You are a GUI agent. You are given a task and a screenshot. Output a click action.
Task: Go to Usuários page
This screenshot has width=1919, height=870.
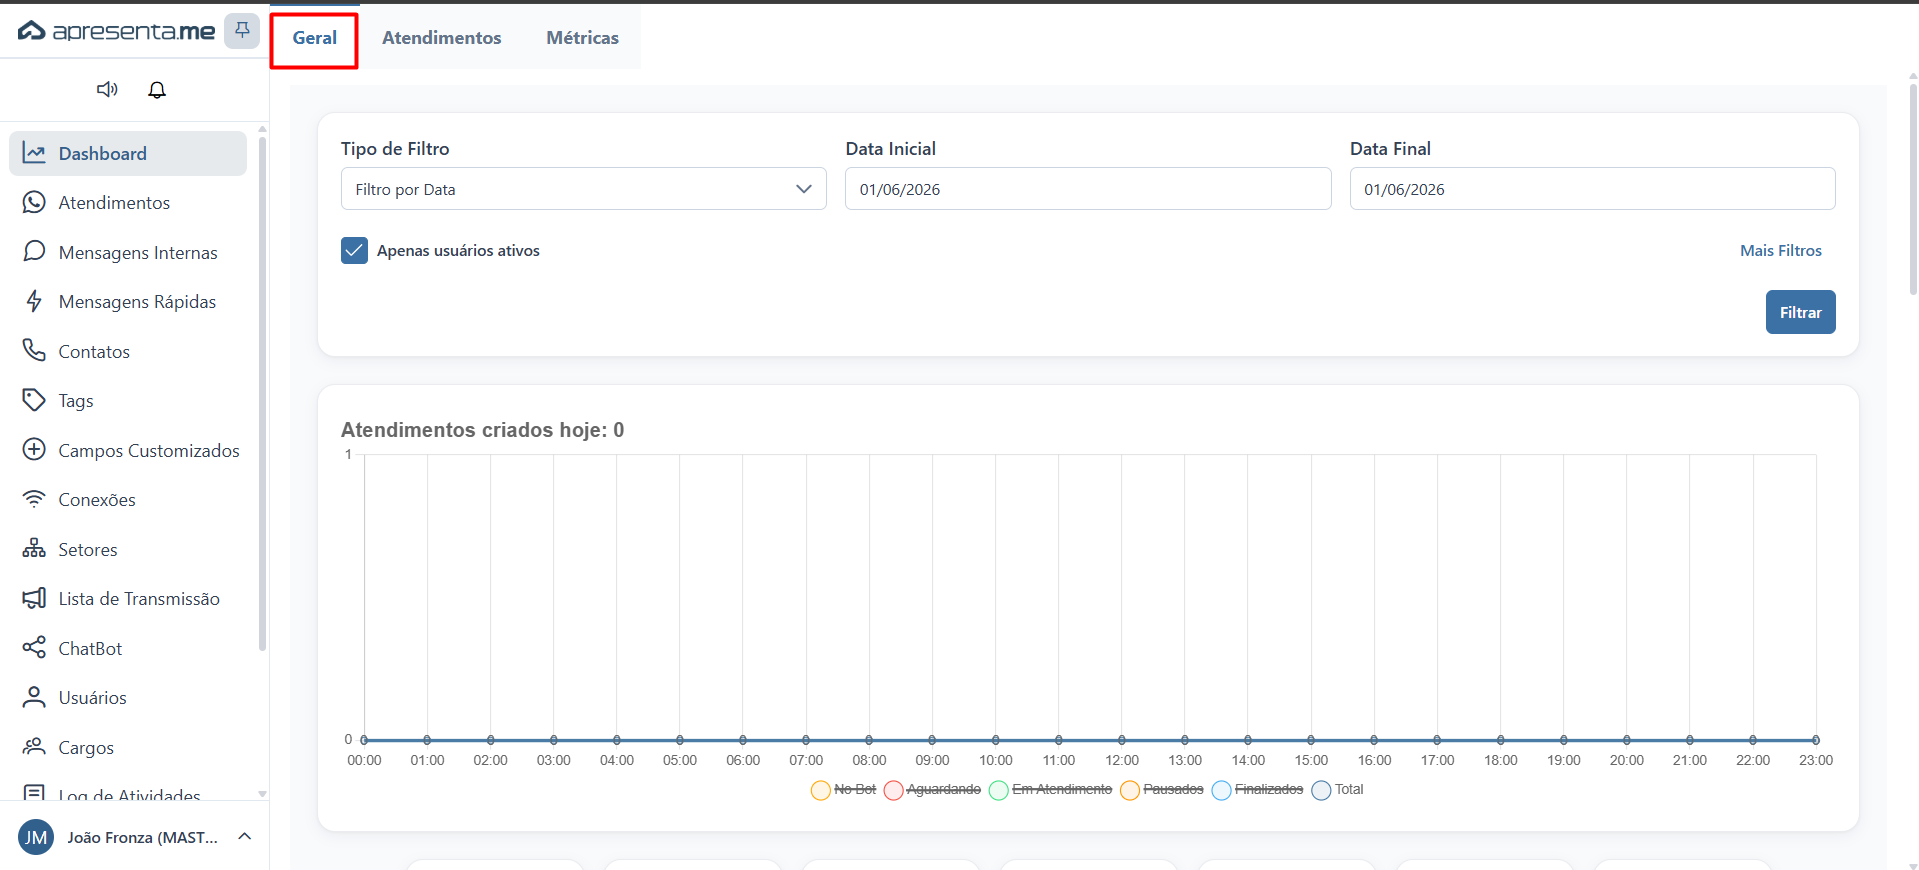coord(128,697)
